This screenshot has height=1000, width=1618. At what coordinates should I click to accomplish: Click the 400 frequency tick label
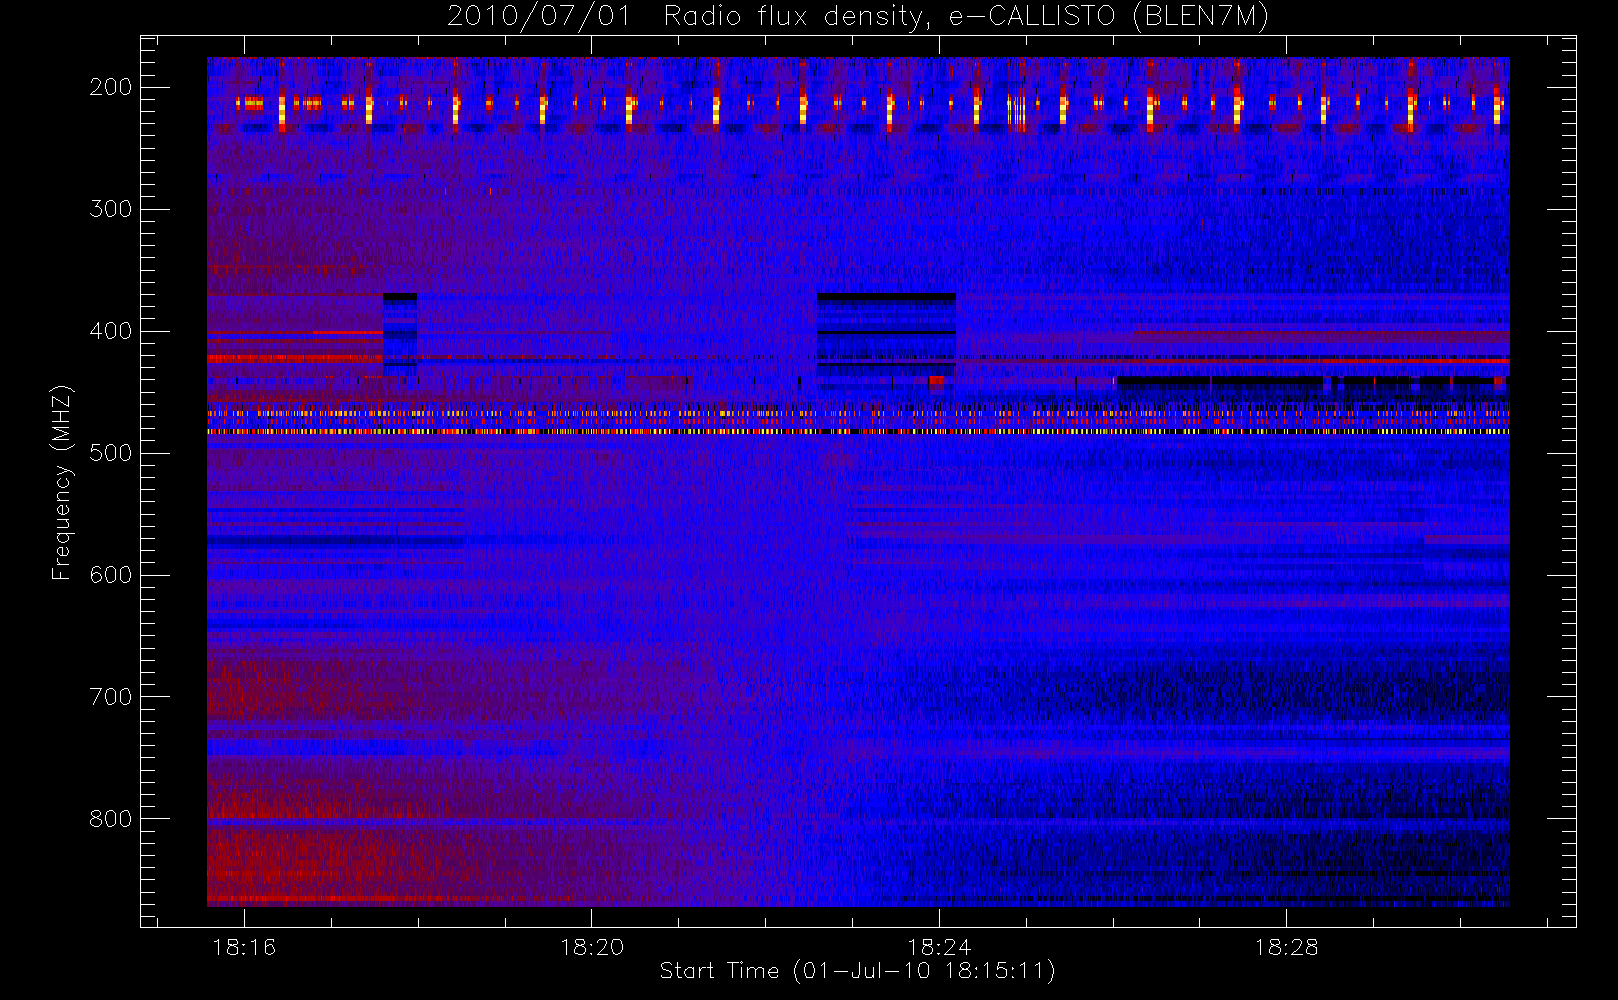tap(111, 331)
